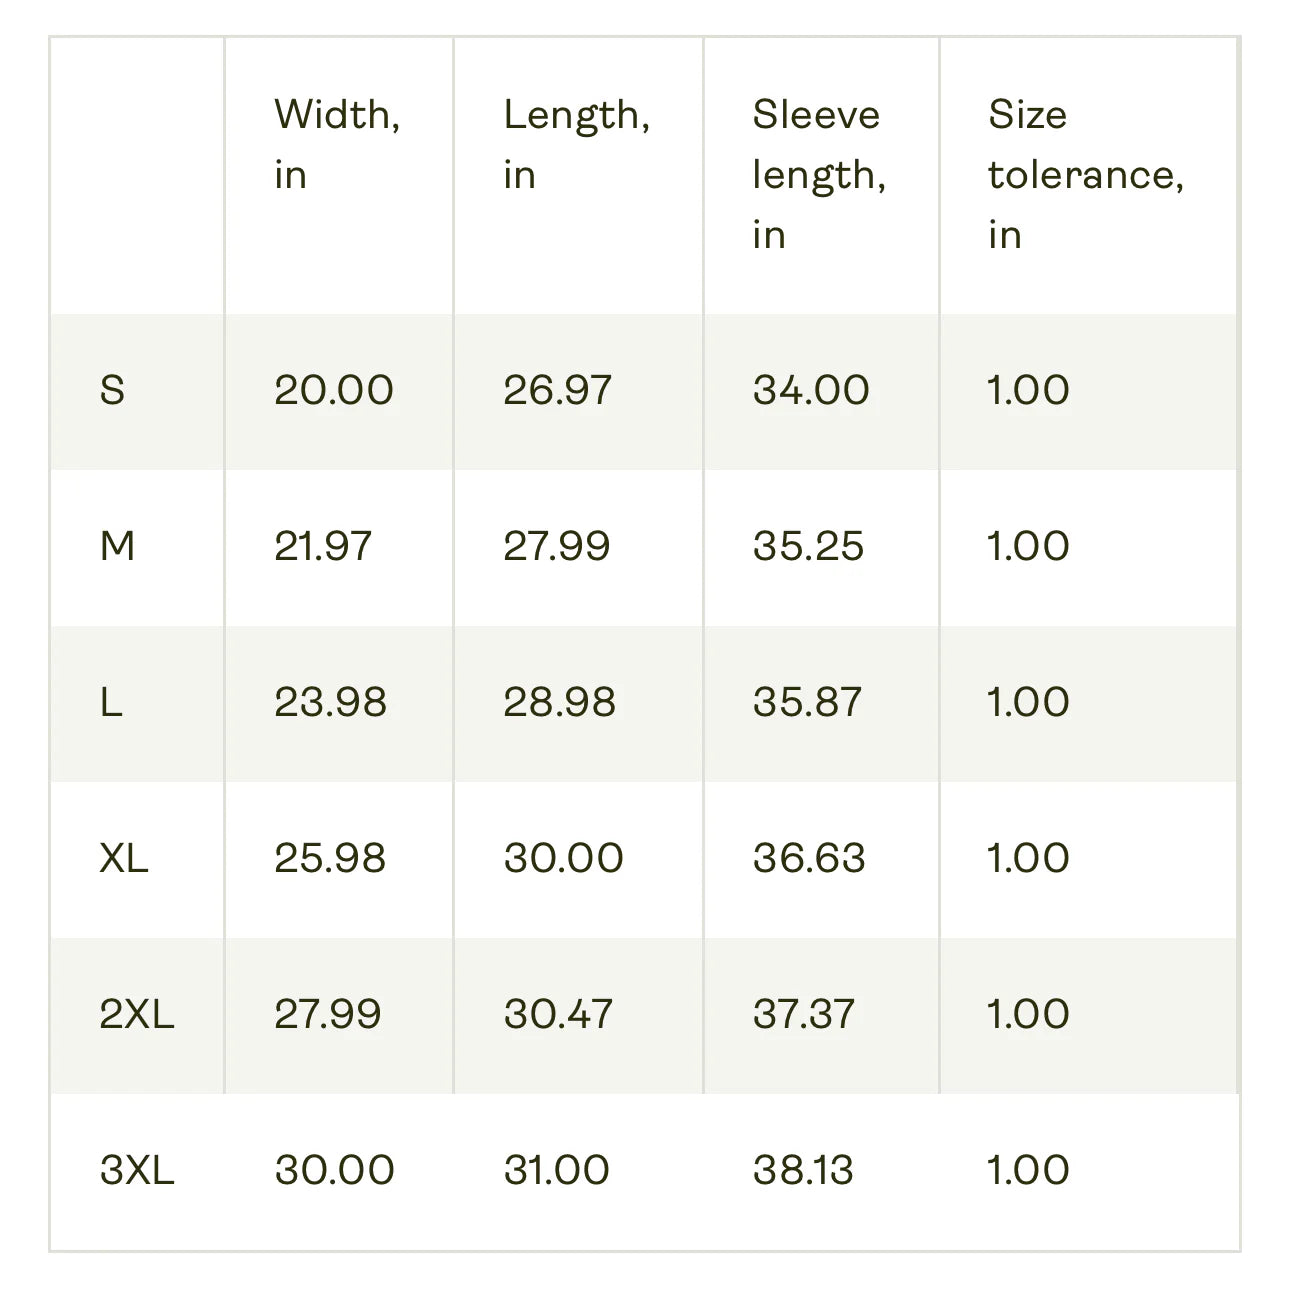The image size is (1290, 1290).
Task: Select the Width, in column header
Action: coord(338,145)
